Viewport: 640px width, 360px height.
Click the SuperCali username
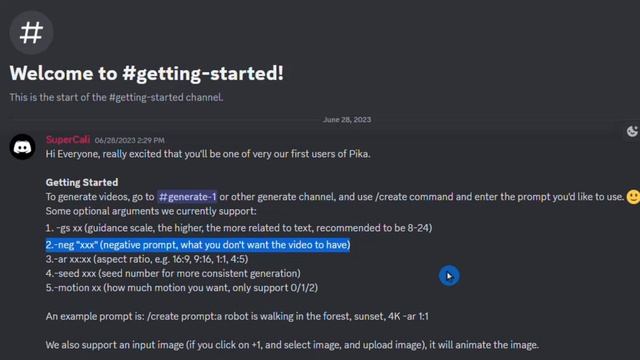pyautogui.click(x=68, y=140)
